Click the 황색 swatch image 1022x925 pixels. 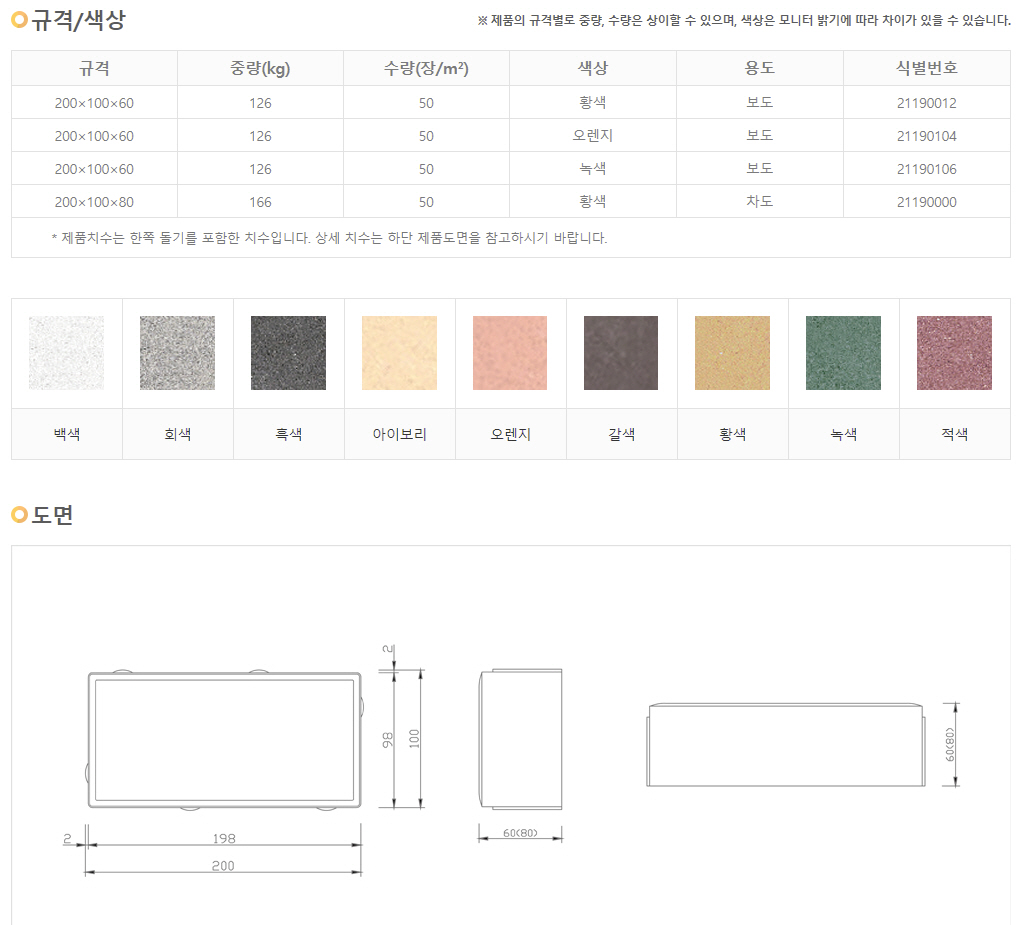click(x=732, y=352)
